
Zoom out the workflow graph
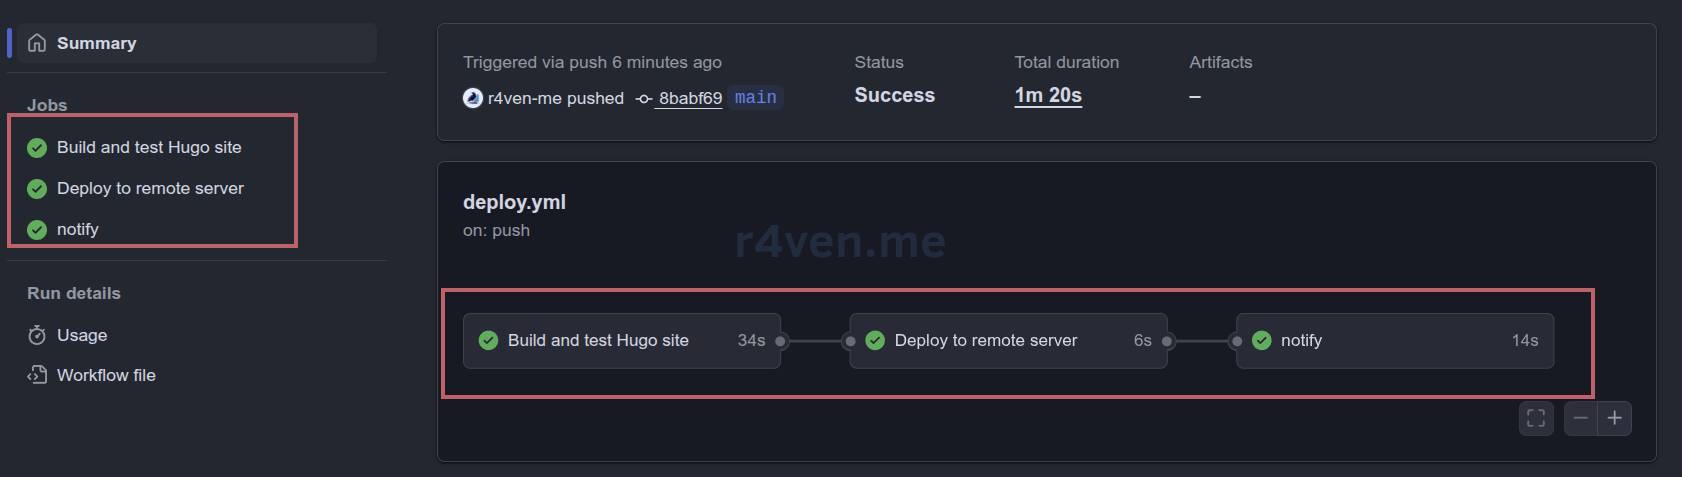(1580, 418)
